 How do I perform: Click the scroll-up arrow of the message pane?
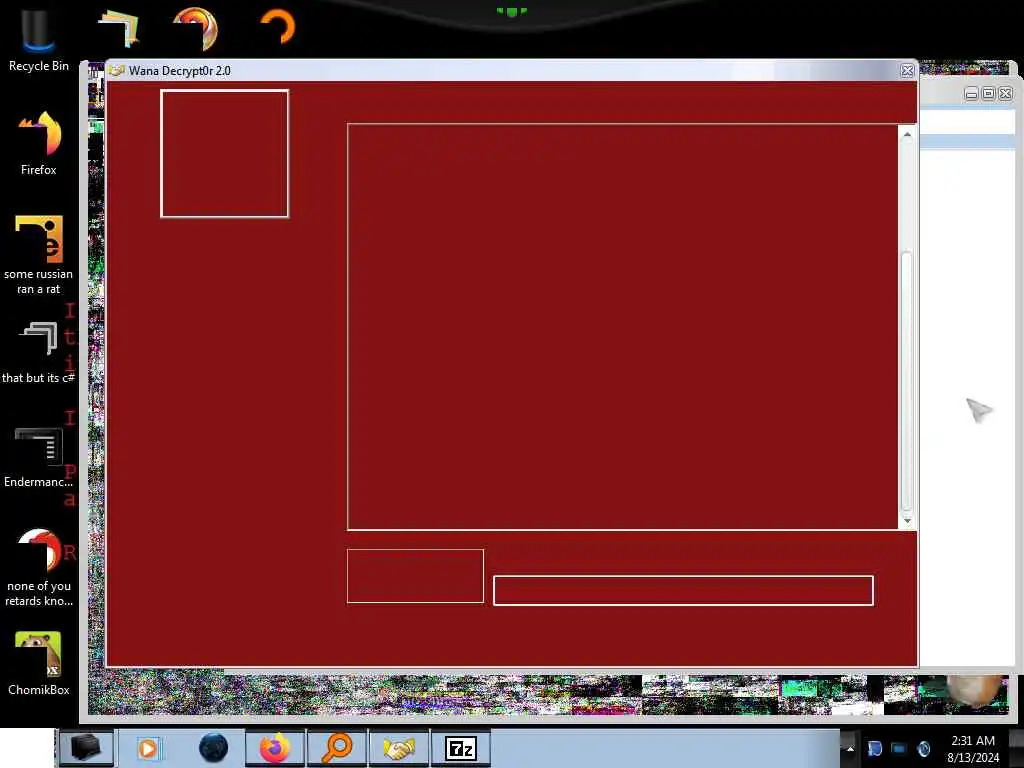pos(907,135)
